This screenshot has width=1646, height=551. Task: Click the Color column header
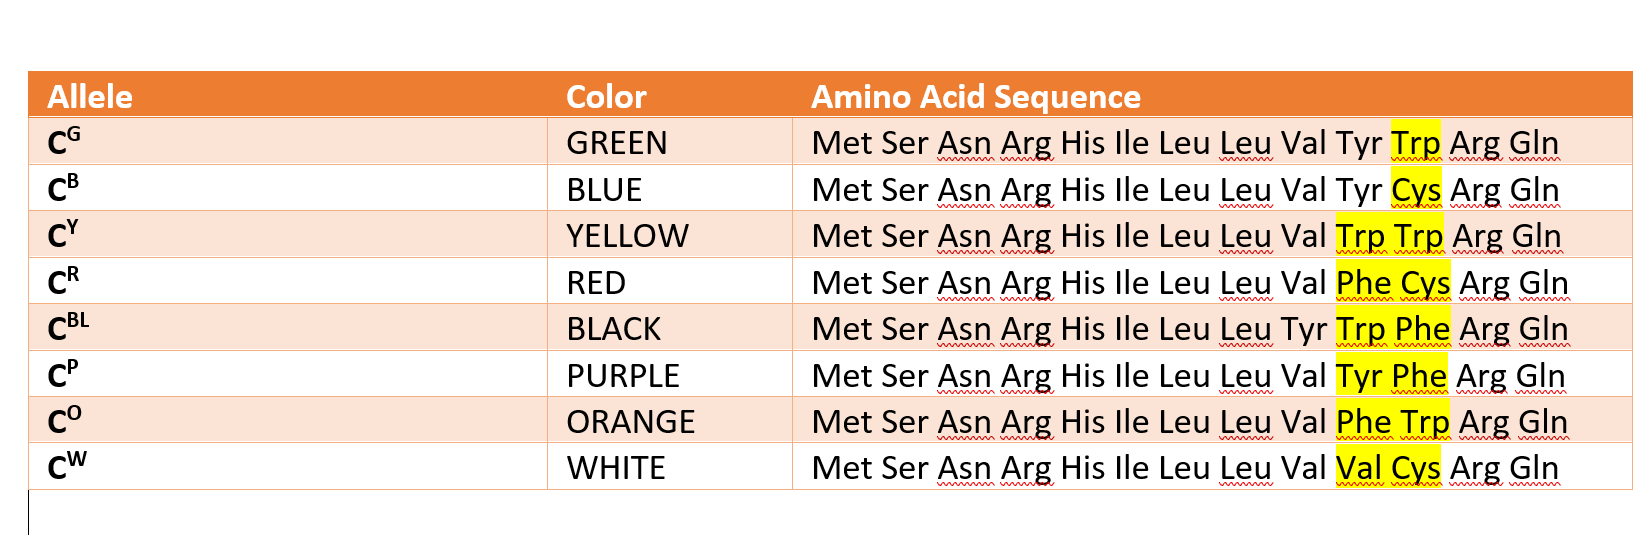pyautogui.click(x=606, y=97)
